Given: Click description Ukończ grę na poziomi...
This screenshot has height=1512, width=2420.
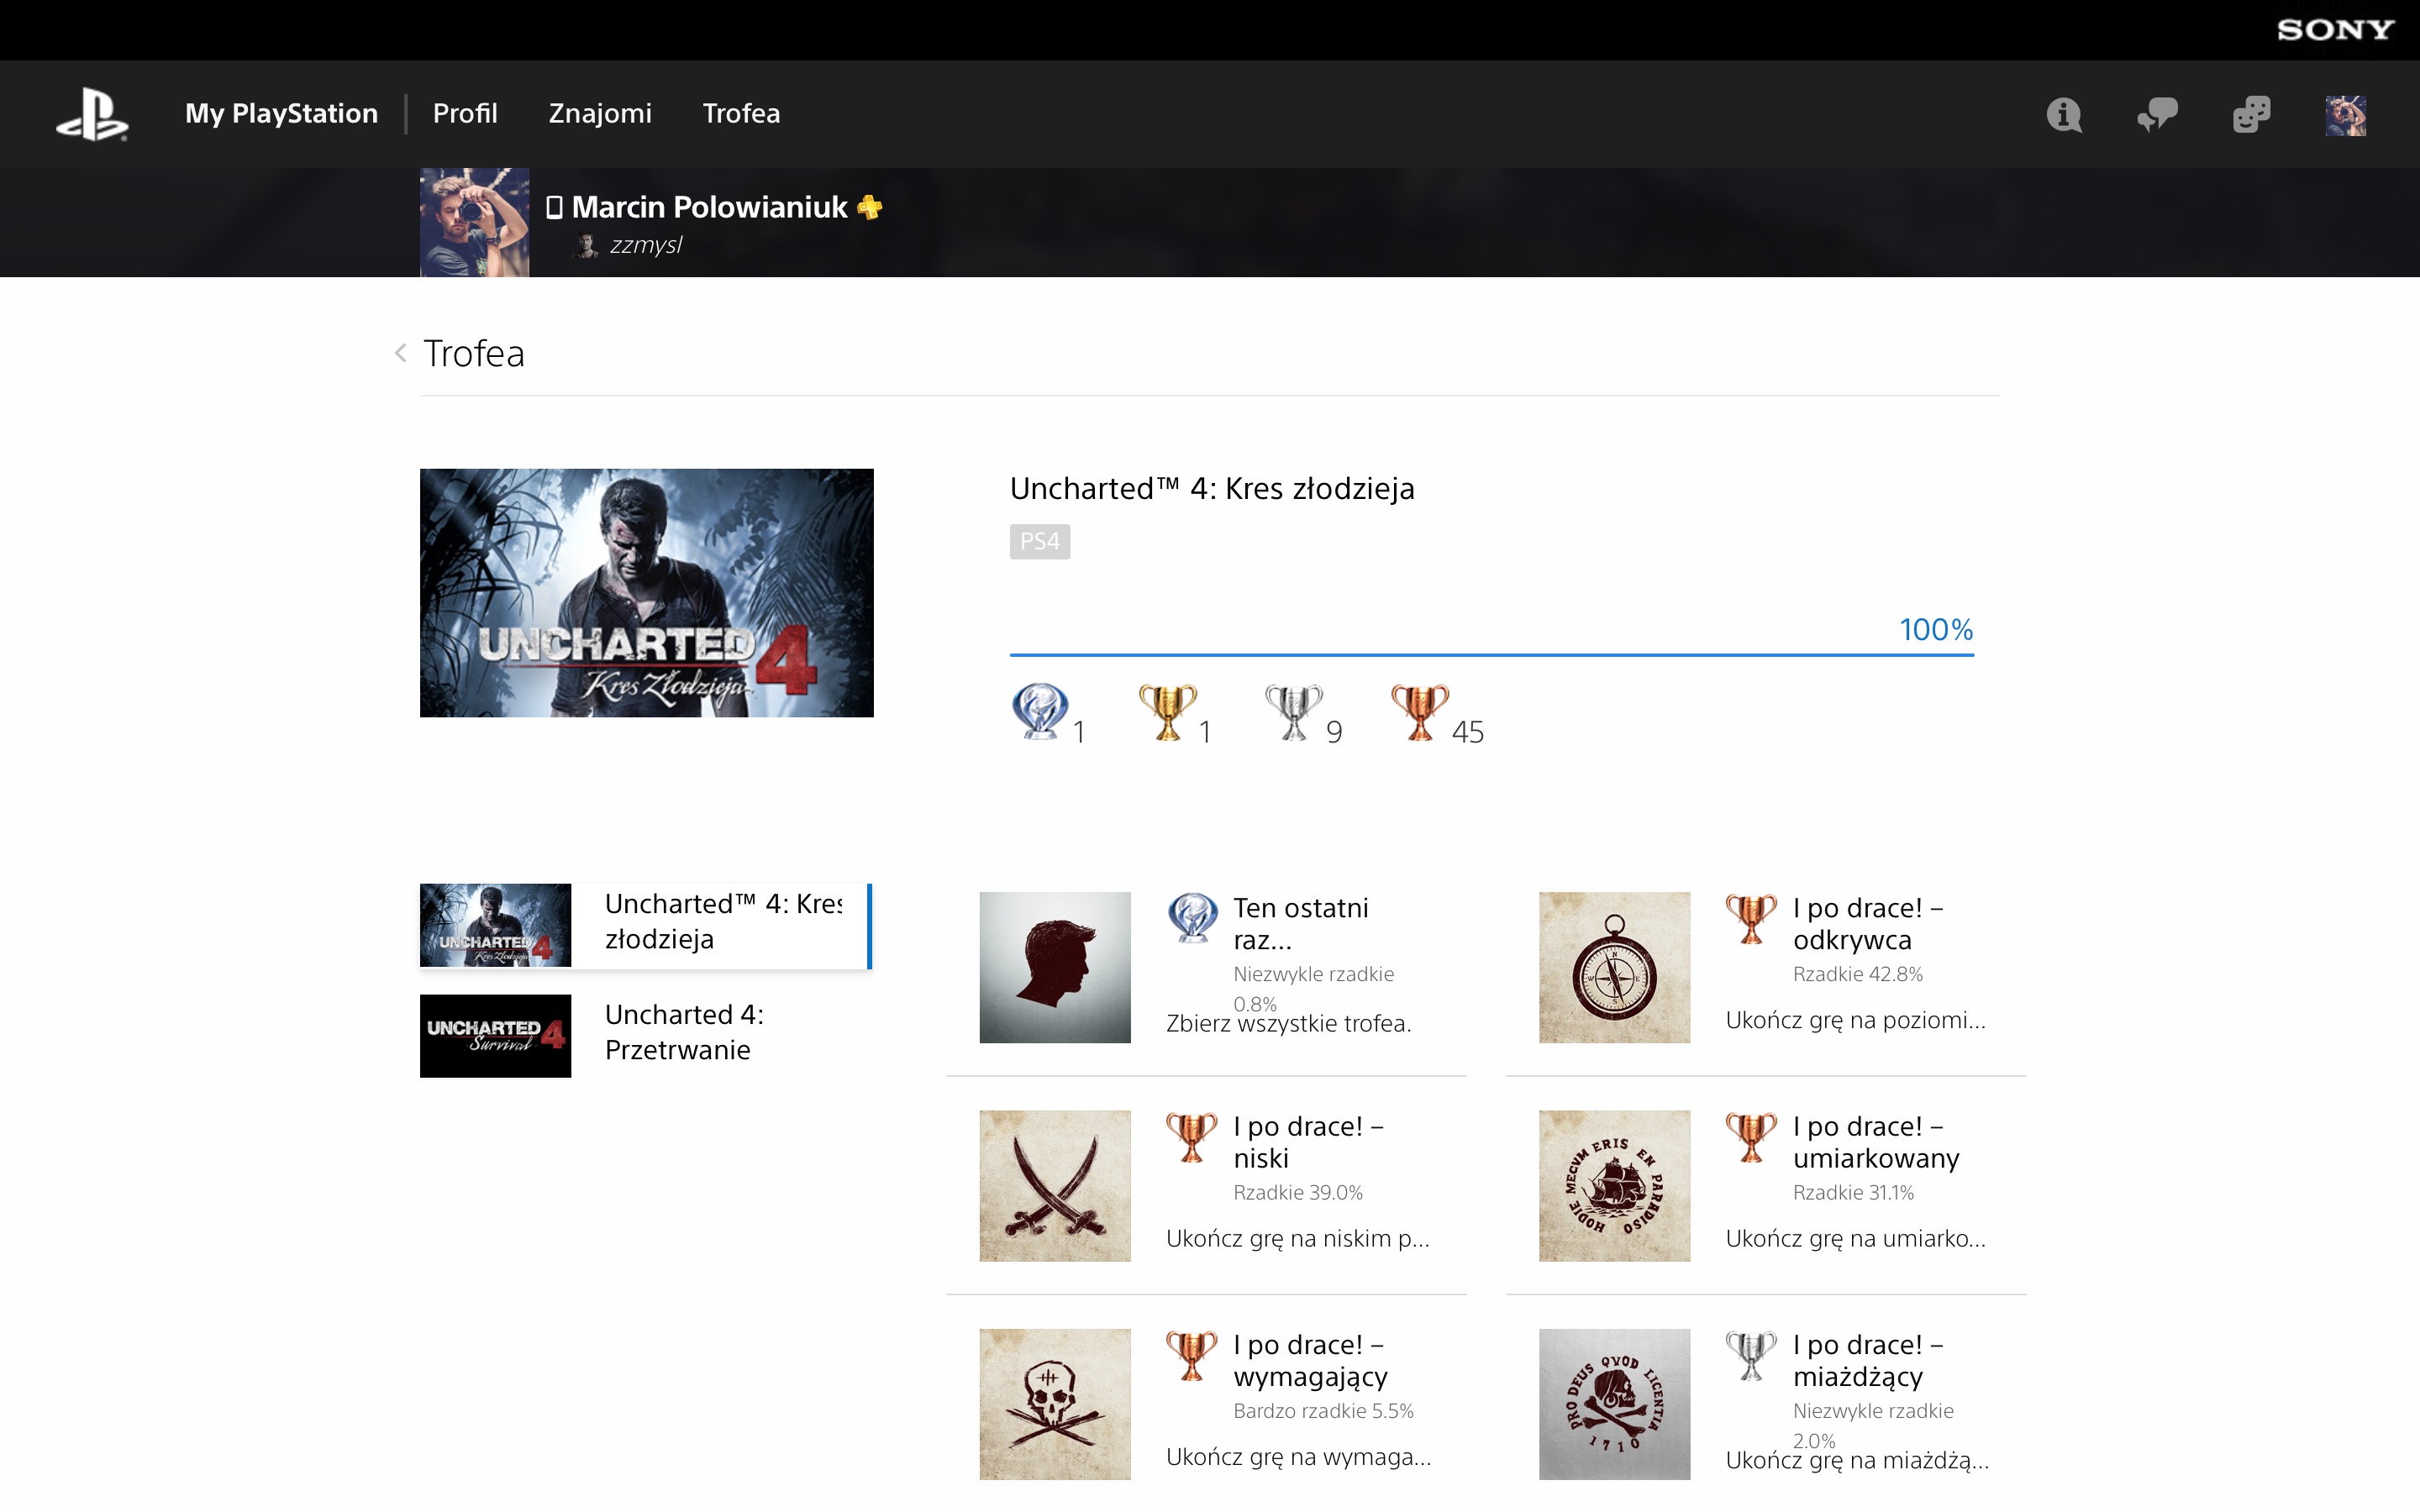Looking at the screenshot, I should point(1856,1021).
